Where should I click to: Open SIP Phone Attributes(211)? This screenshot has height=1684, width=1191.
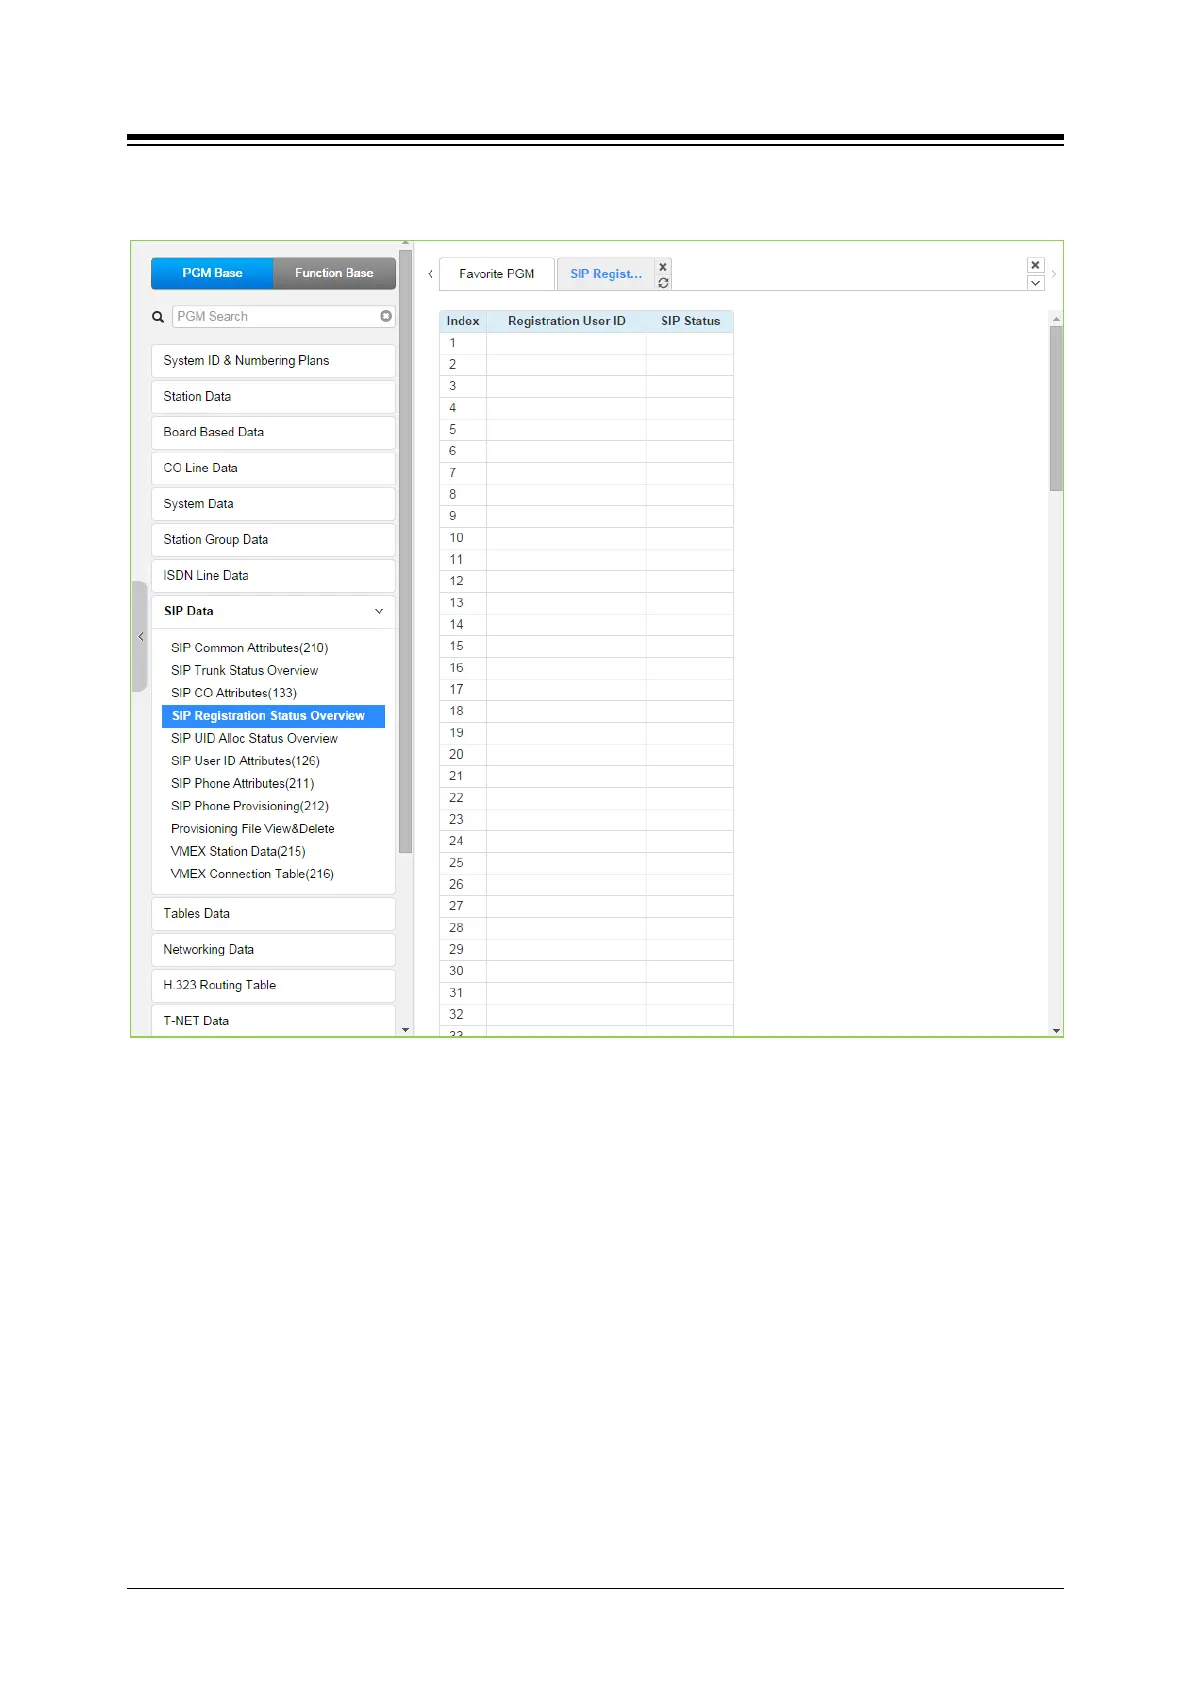click(x=242, y=784)
